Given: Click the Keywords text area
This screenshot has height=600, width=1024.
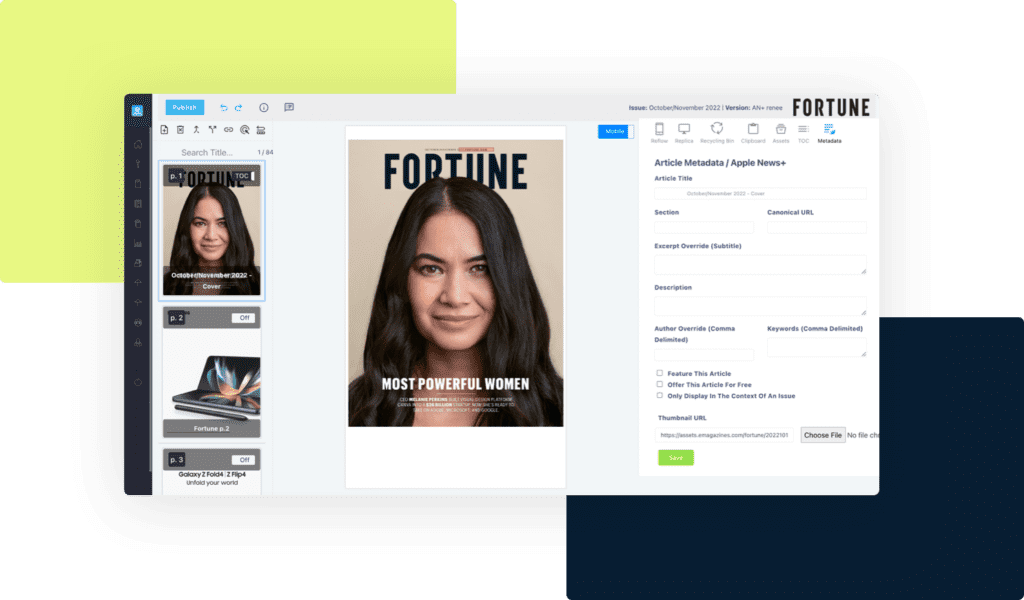Looking at the screenshot, I should pyautogui.click(x=817, y=347).
